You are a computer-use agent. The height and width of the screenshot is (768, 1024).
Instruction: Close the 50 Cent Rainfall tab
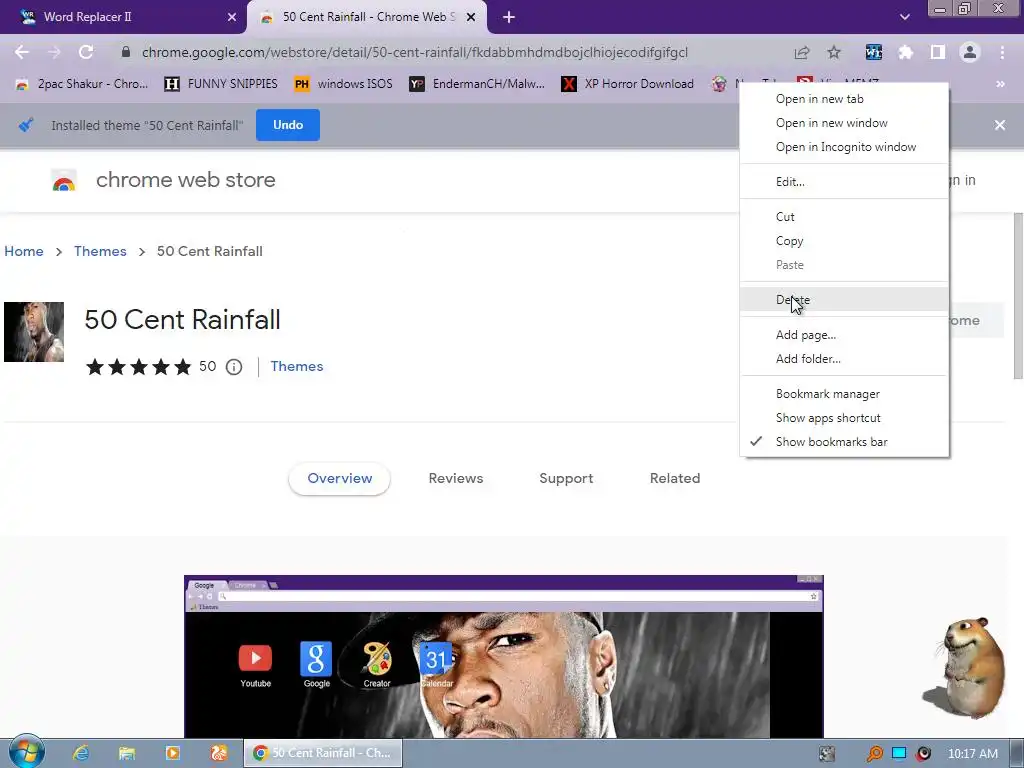click(x=471, y=18)
